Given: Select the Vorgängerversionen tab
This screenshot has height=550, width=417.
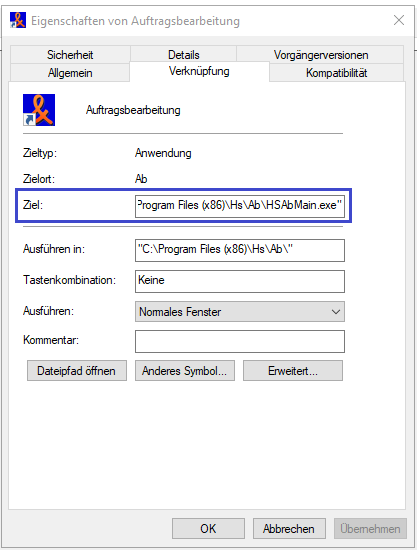Looking at the screenshot, I should (321, 55).
